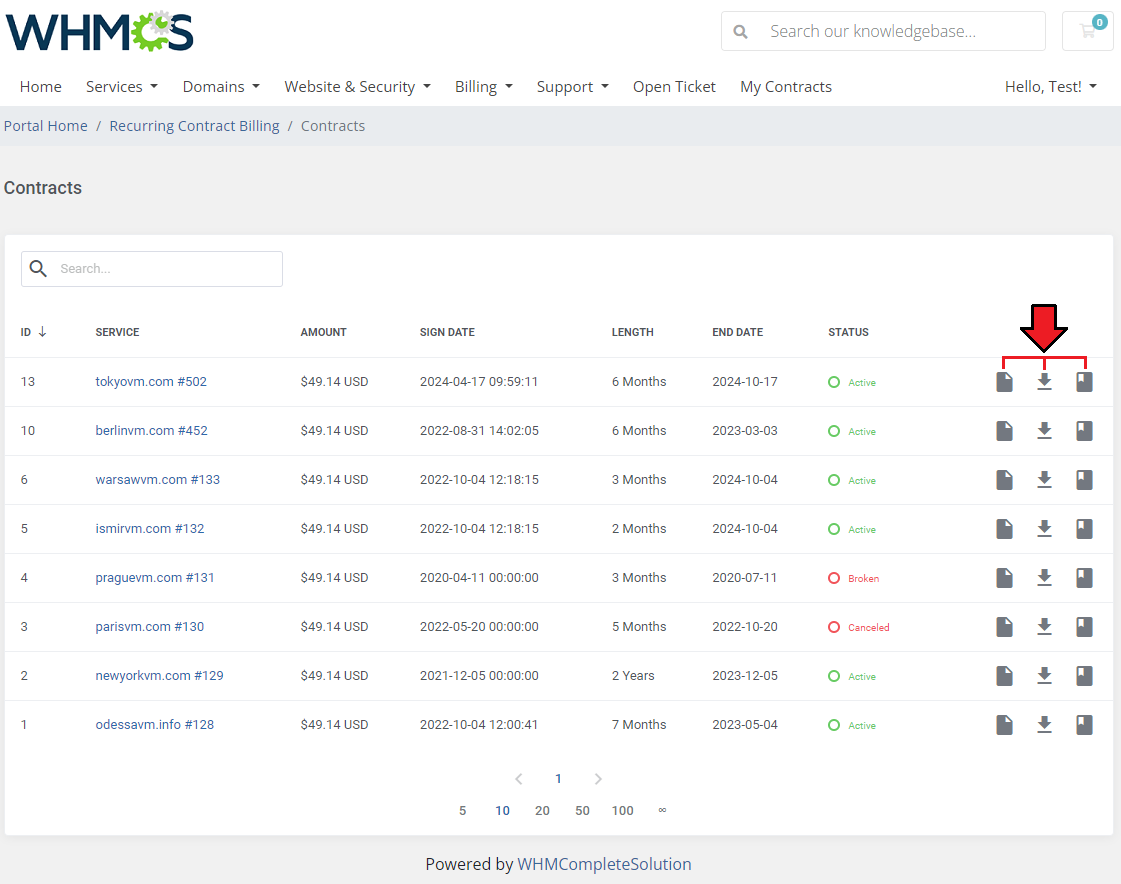Open bookmark icon for ismirvm.com #132 row
Viewport: 1121px width, 884px height.
1085,529
